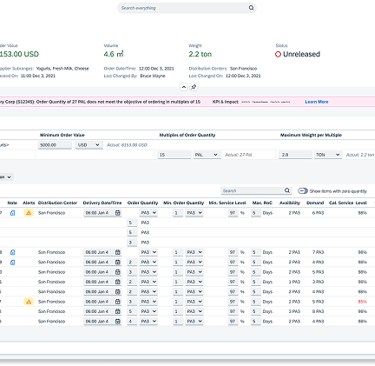Click into the Search everything field

pyautogui.click(x=183, y=8)
